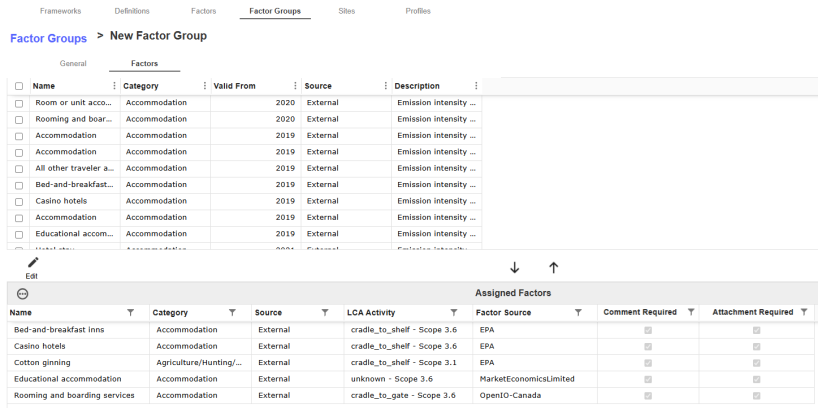Select the Room or unit accommodation checkbox
Screen dimensions: 818x408
[19, 103]
